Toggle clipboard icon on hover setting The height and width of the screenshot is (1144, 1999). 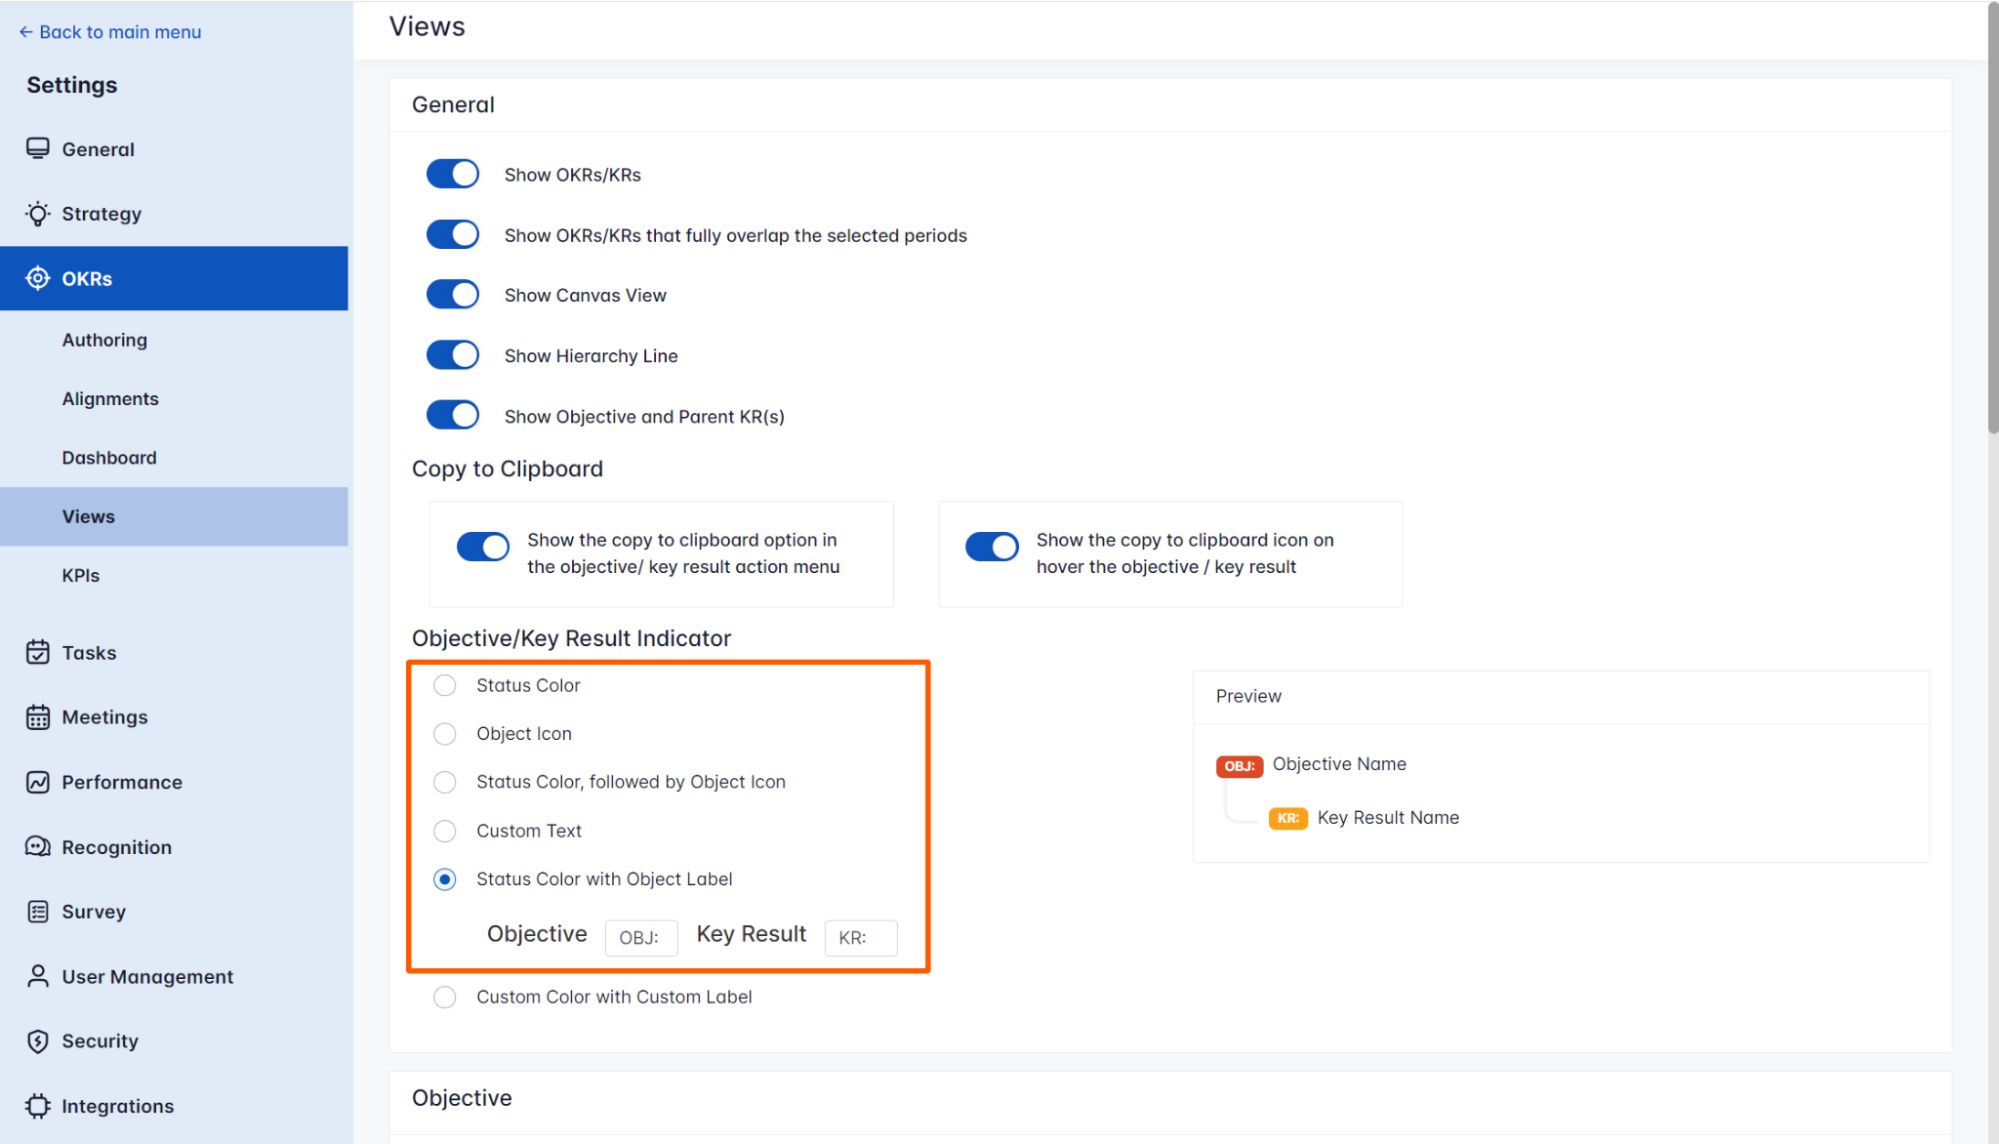pyautogui.click(x=991, y=547)
